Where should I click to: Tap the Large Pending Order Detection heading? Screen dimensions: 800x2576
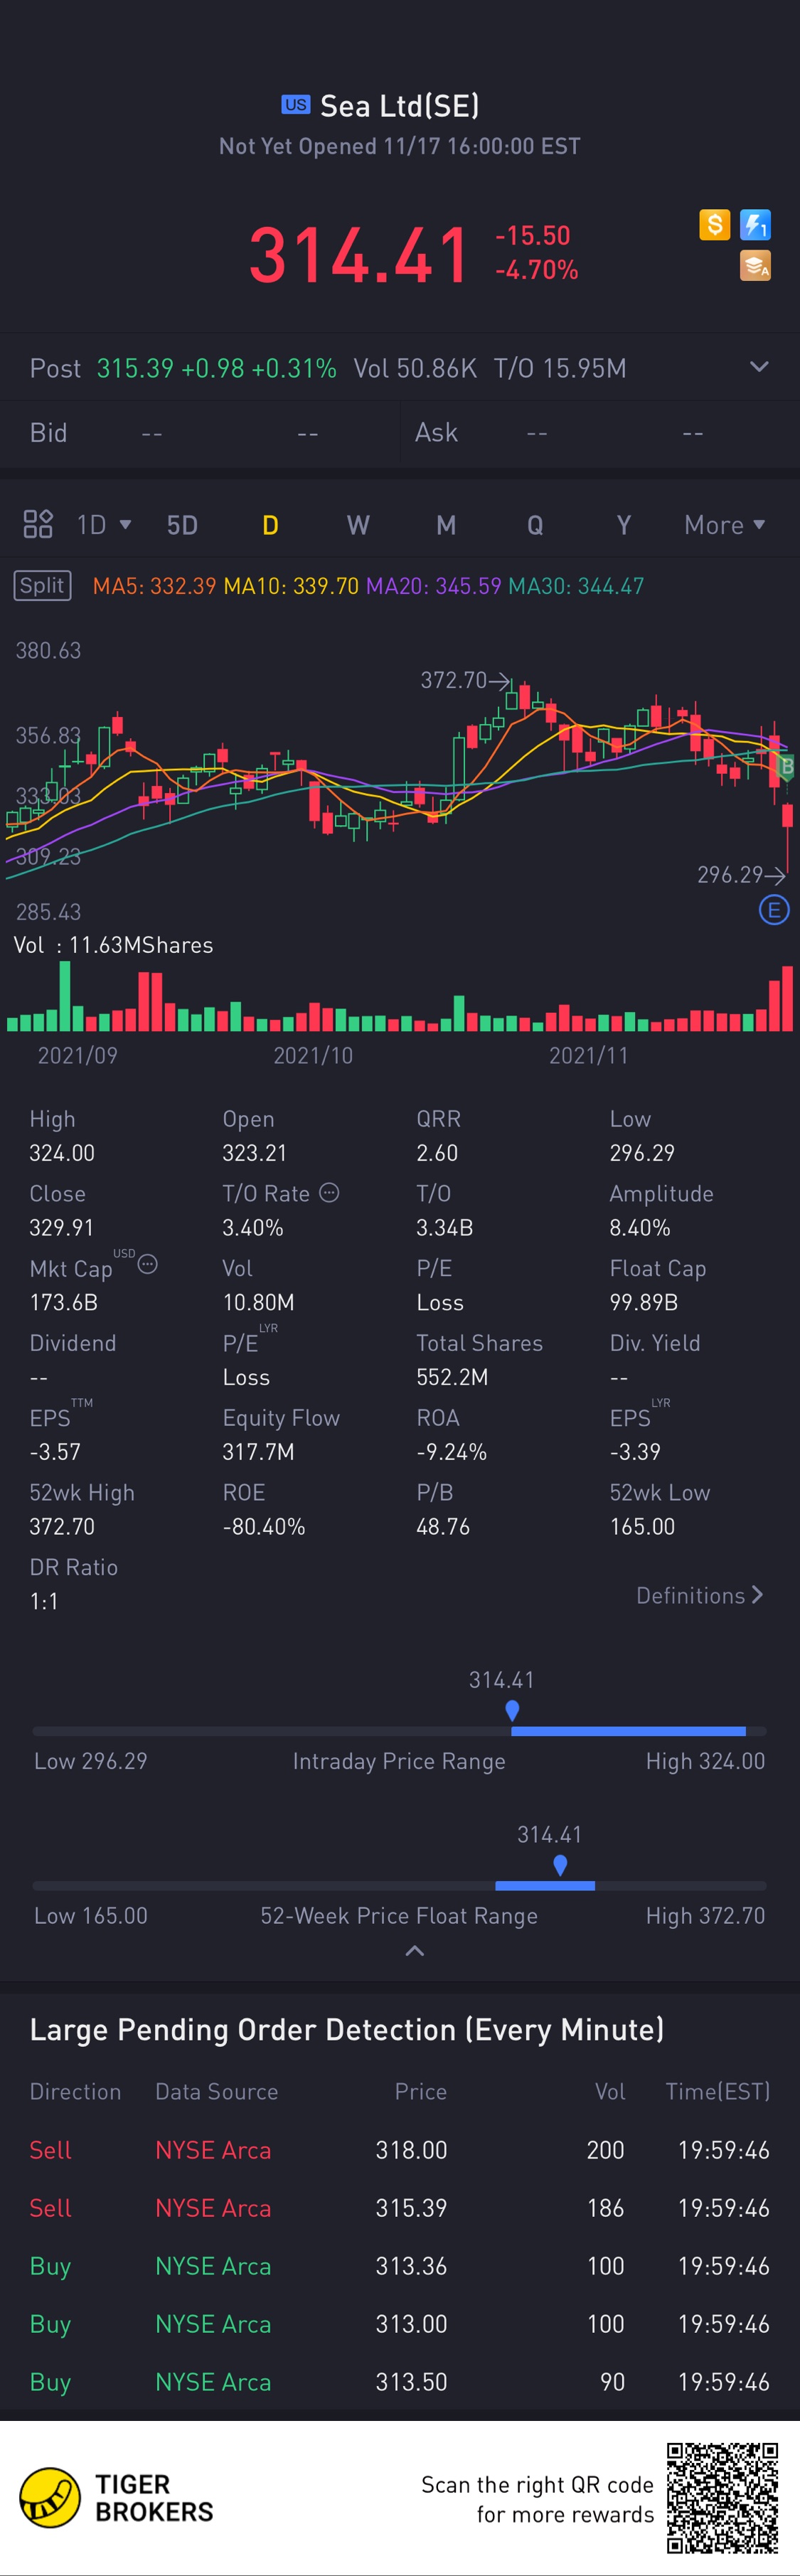(x=347, y=2029)
